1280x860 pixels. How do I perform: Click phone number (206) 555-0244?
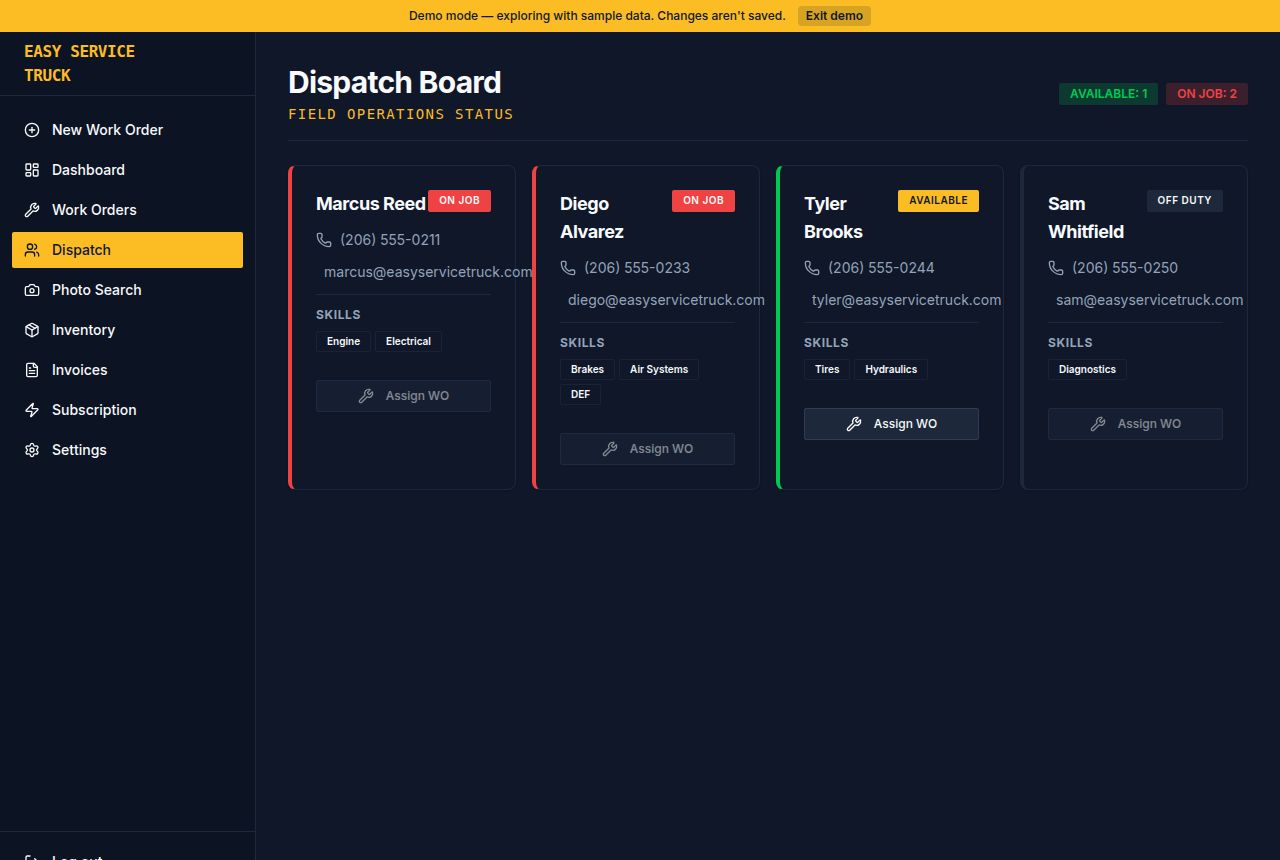pos(881,268)
